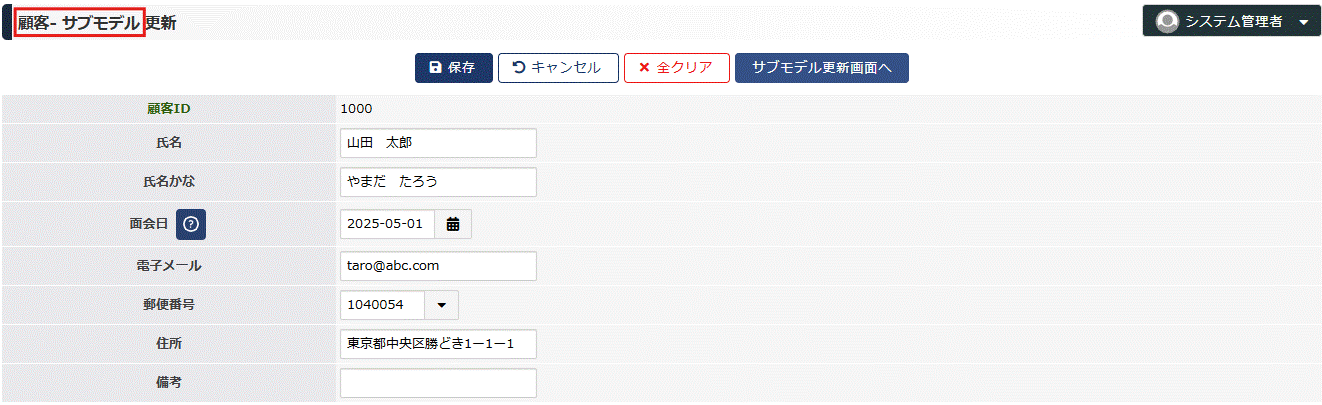Select the 電子メール input field

438,266
